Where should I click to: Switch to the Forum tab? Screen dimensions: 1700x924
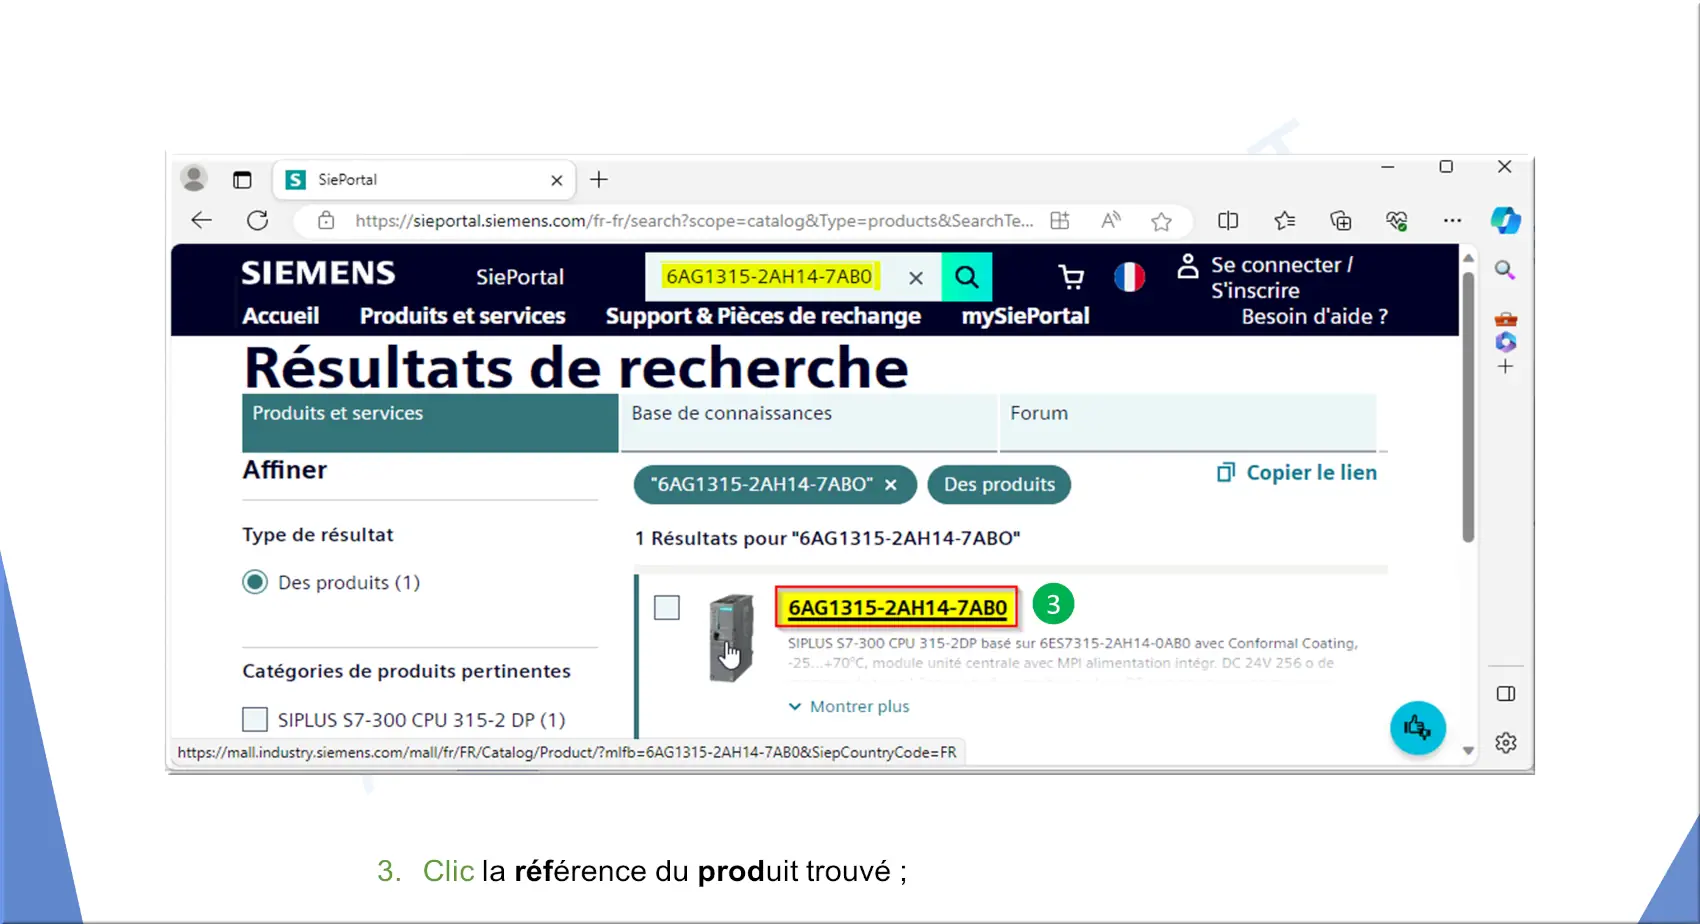pyautogui.click(x=1188, y=423)
